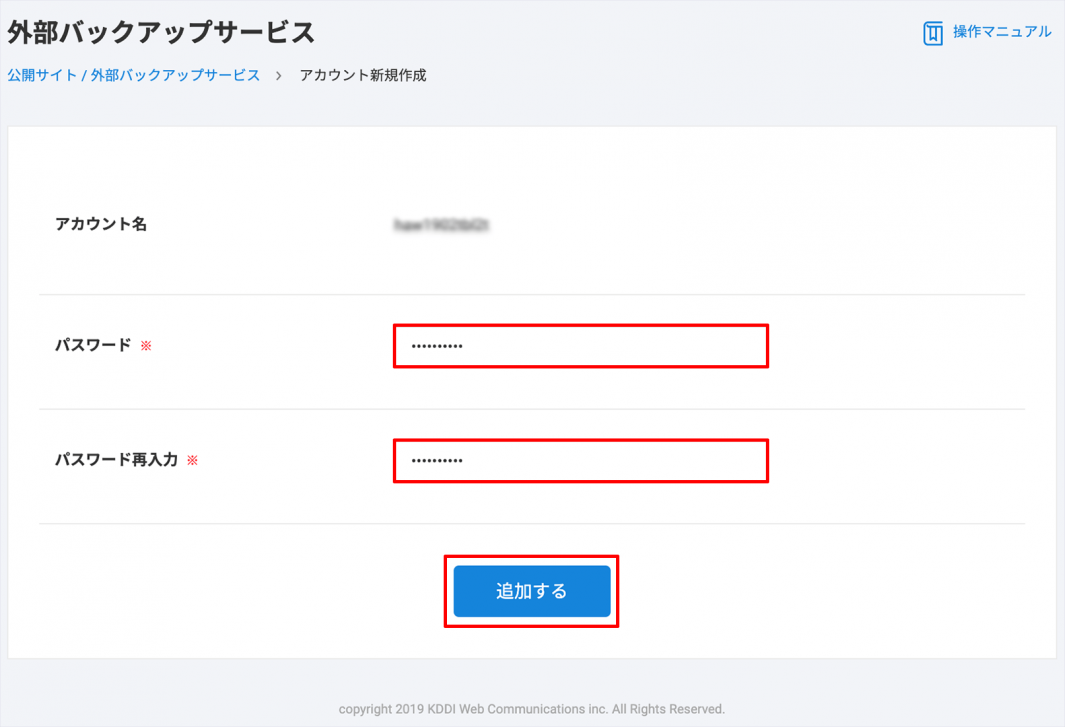Click the masked dots in the パスワード再入力 field
1065x727 pixels.
tap(437, 462)
